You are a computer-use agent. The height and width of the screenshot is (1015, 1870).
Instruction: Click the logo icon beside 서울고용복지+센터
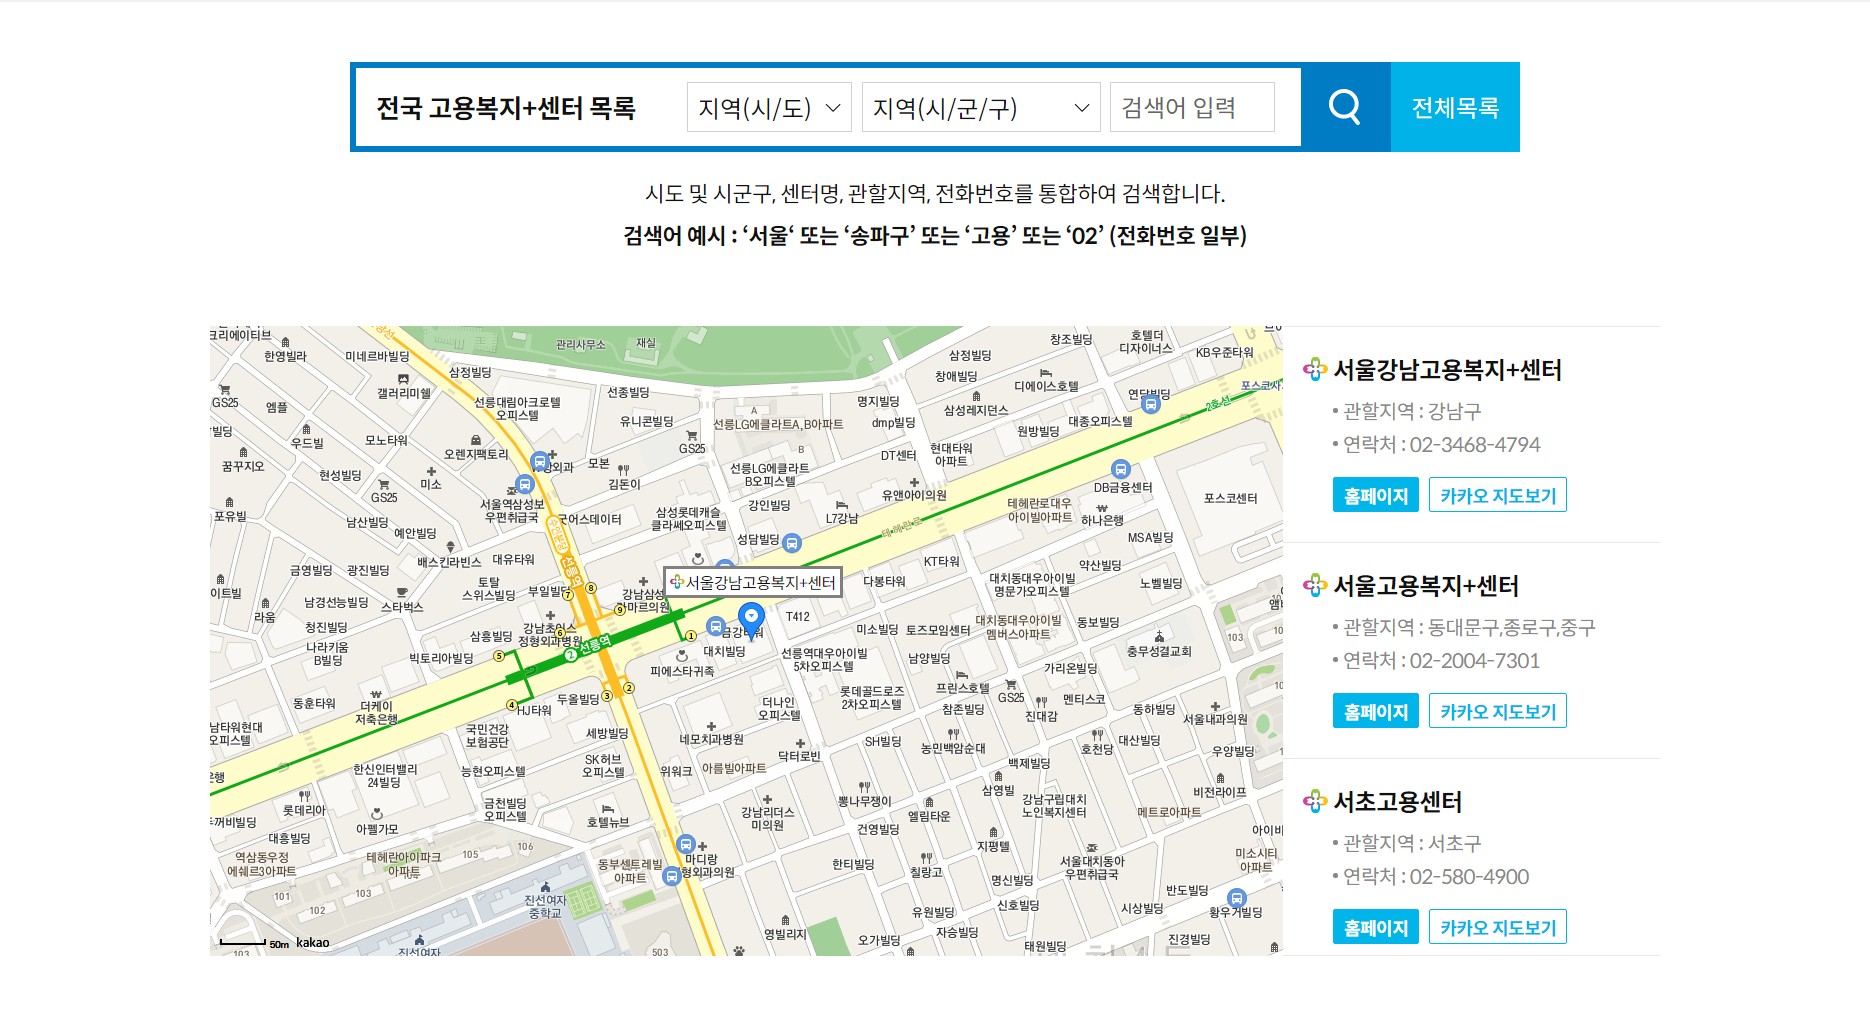point(1315,586)
